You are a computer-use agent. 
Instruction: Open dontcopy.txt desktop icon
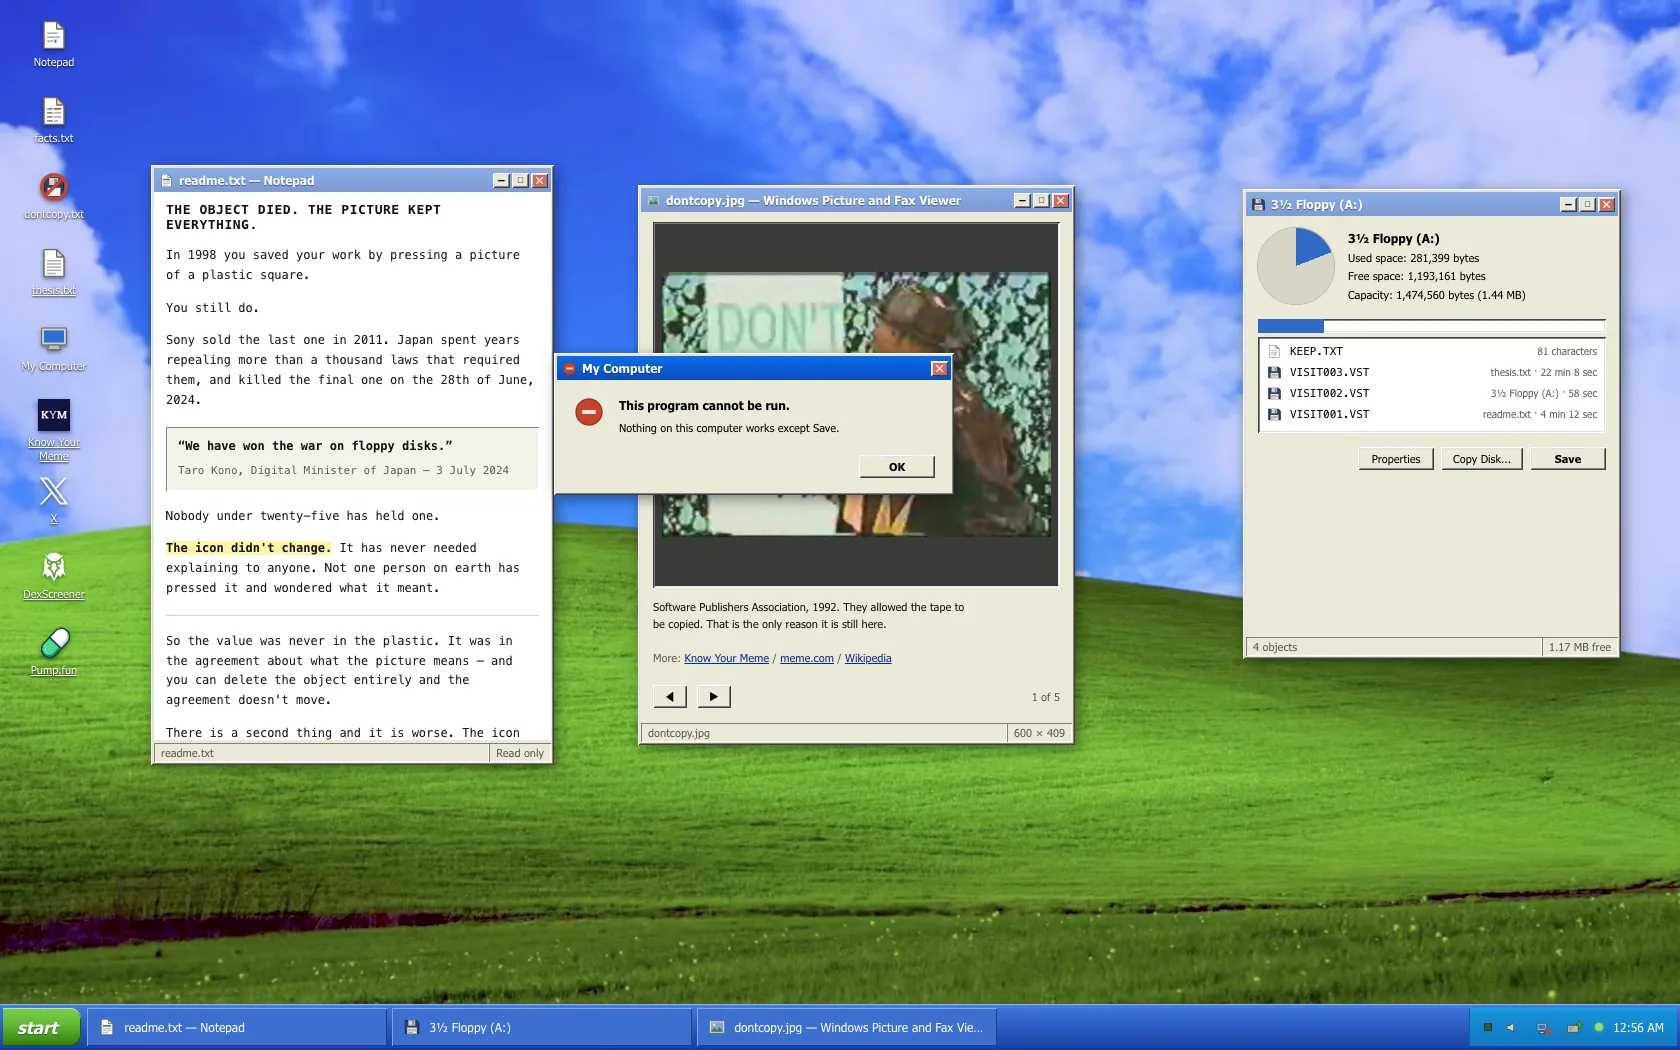click(54, 197)
